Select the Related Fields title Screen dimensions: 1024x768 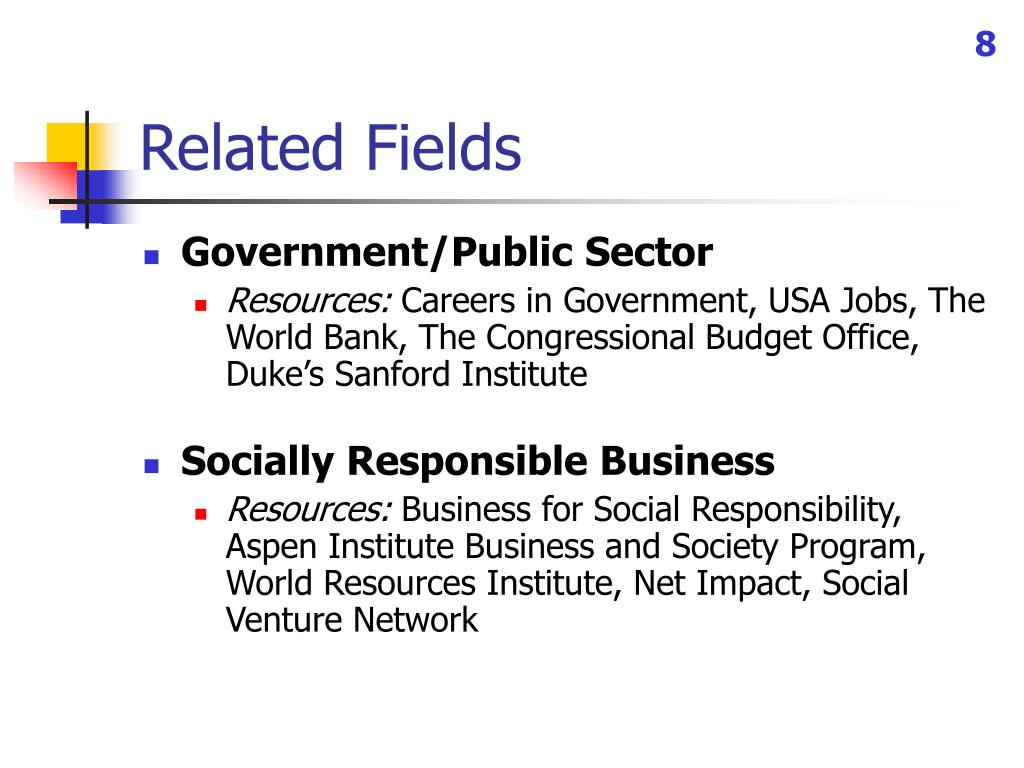pos(330,148)
